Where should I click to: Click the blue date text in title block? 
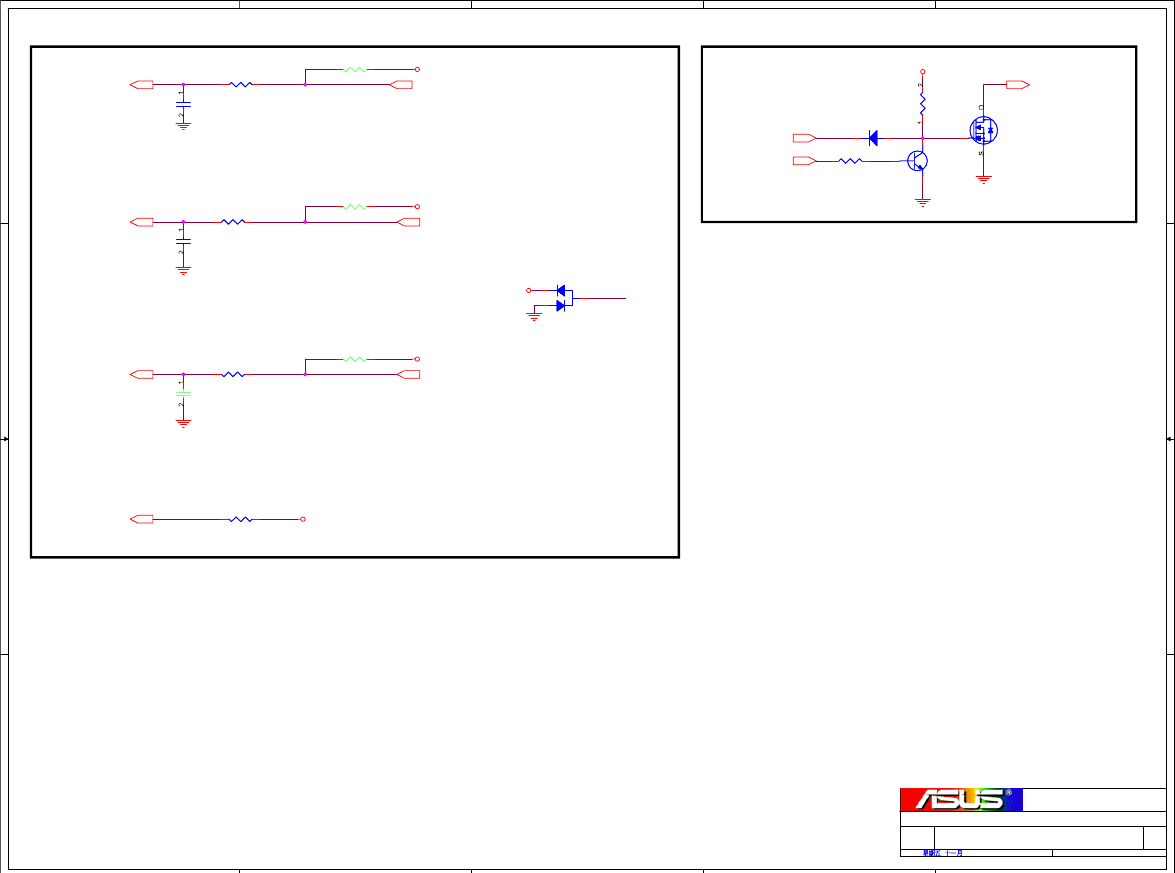943,853
